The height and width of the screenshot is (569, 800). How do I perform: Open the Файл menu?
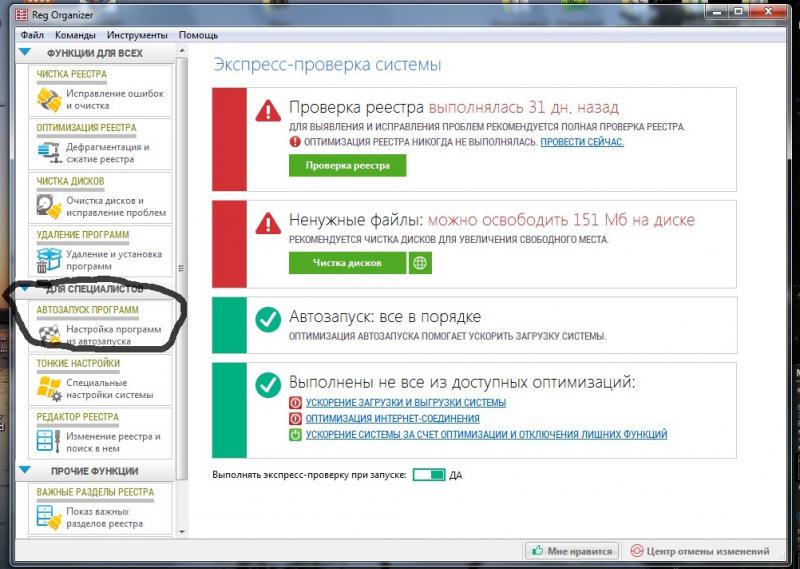tap(32, 35)
